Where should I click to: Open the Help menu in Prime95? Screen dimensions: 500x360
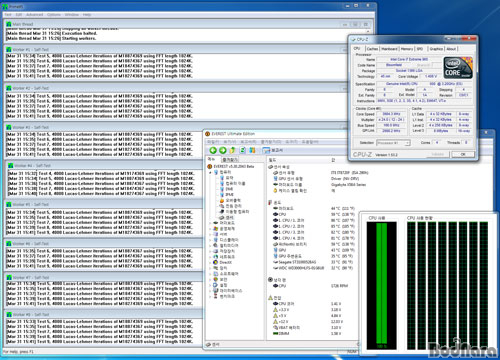point(87,15)
